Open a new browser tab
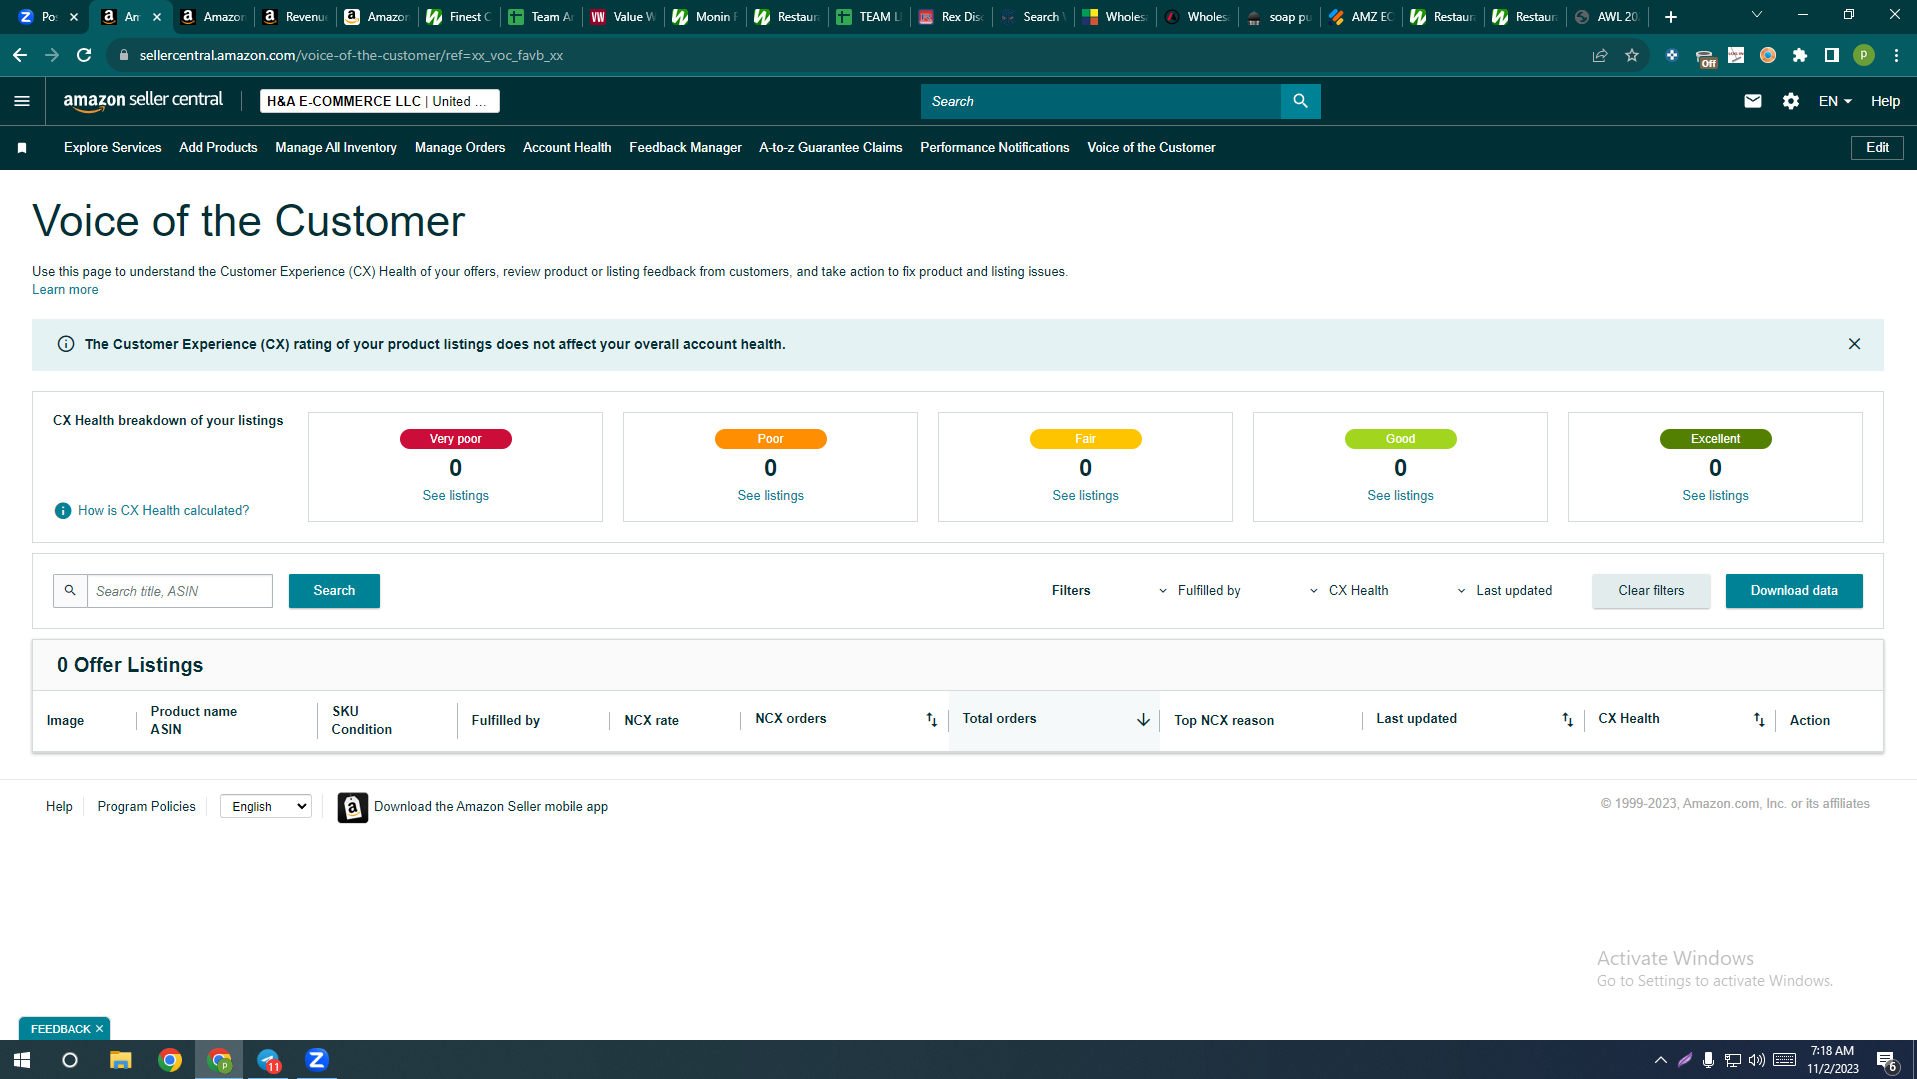The width and height of the screenshot is (1917, 1079). [1670, 17]
